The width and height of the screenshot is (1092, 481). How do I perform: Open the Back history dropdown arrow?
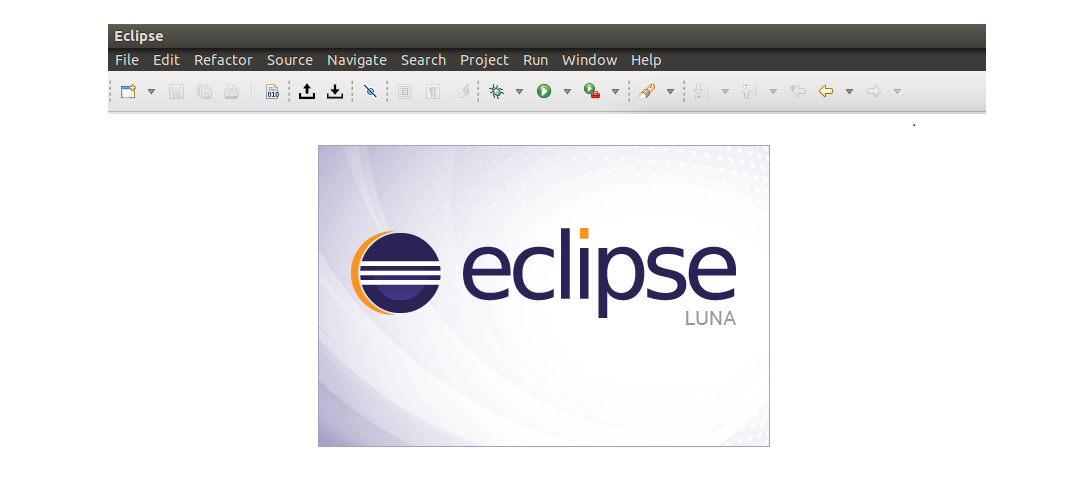849,91
